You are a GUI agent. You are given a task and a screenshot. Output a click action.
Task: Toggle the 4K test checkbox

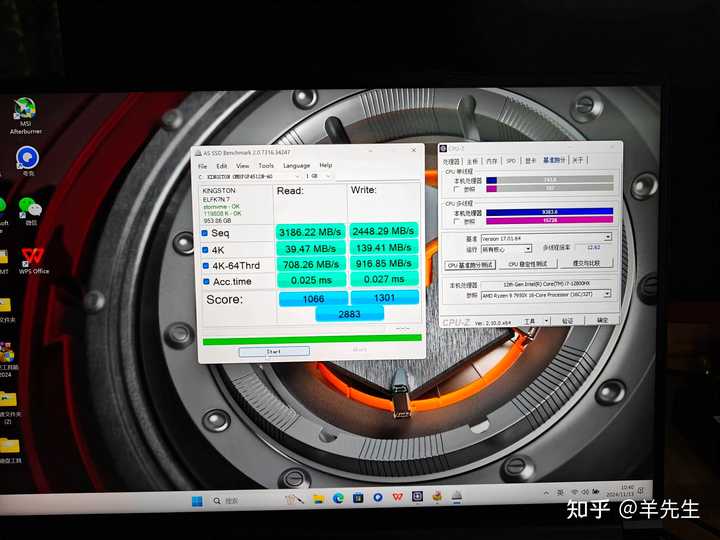click(205, 250)
